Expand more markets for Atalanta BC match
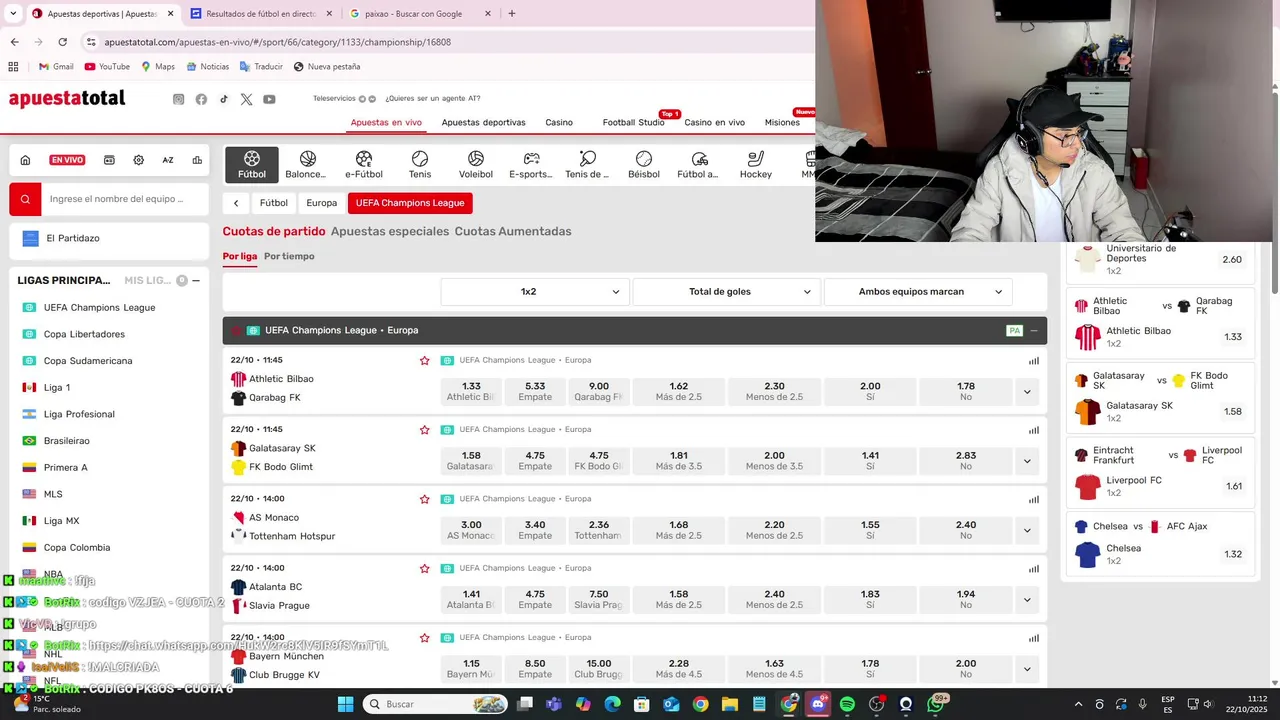1280x720 pixels. click(1026, 600)
